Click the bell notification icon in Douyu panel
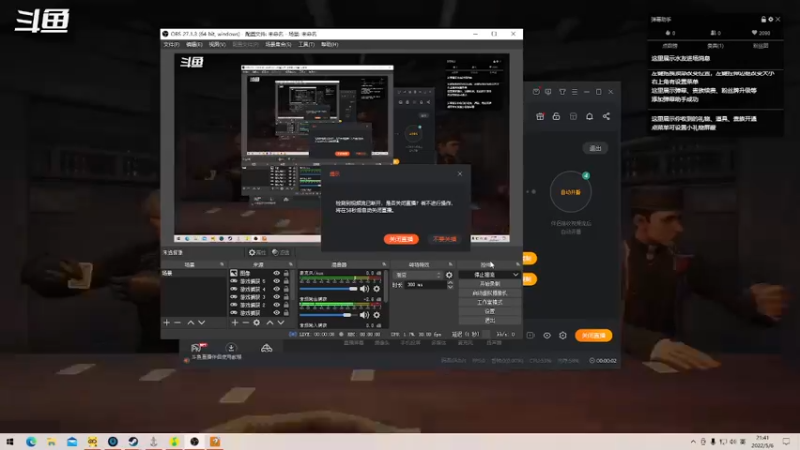The height and width of the screenshot is (450, 800). [589, 116]
